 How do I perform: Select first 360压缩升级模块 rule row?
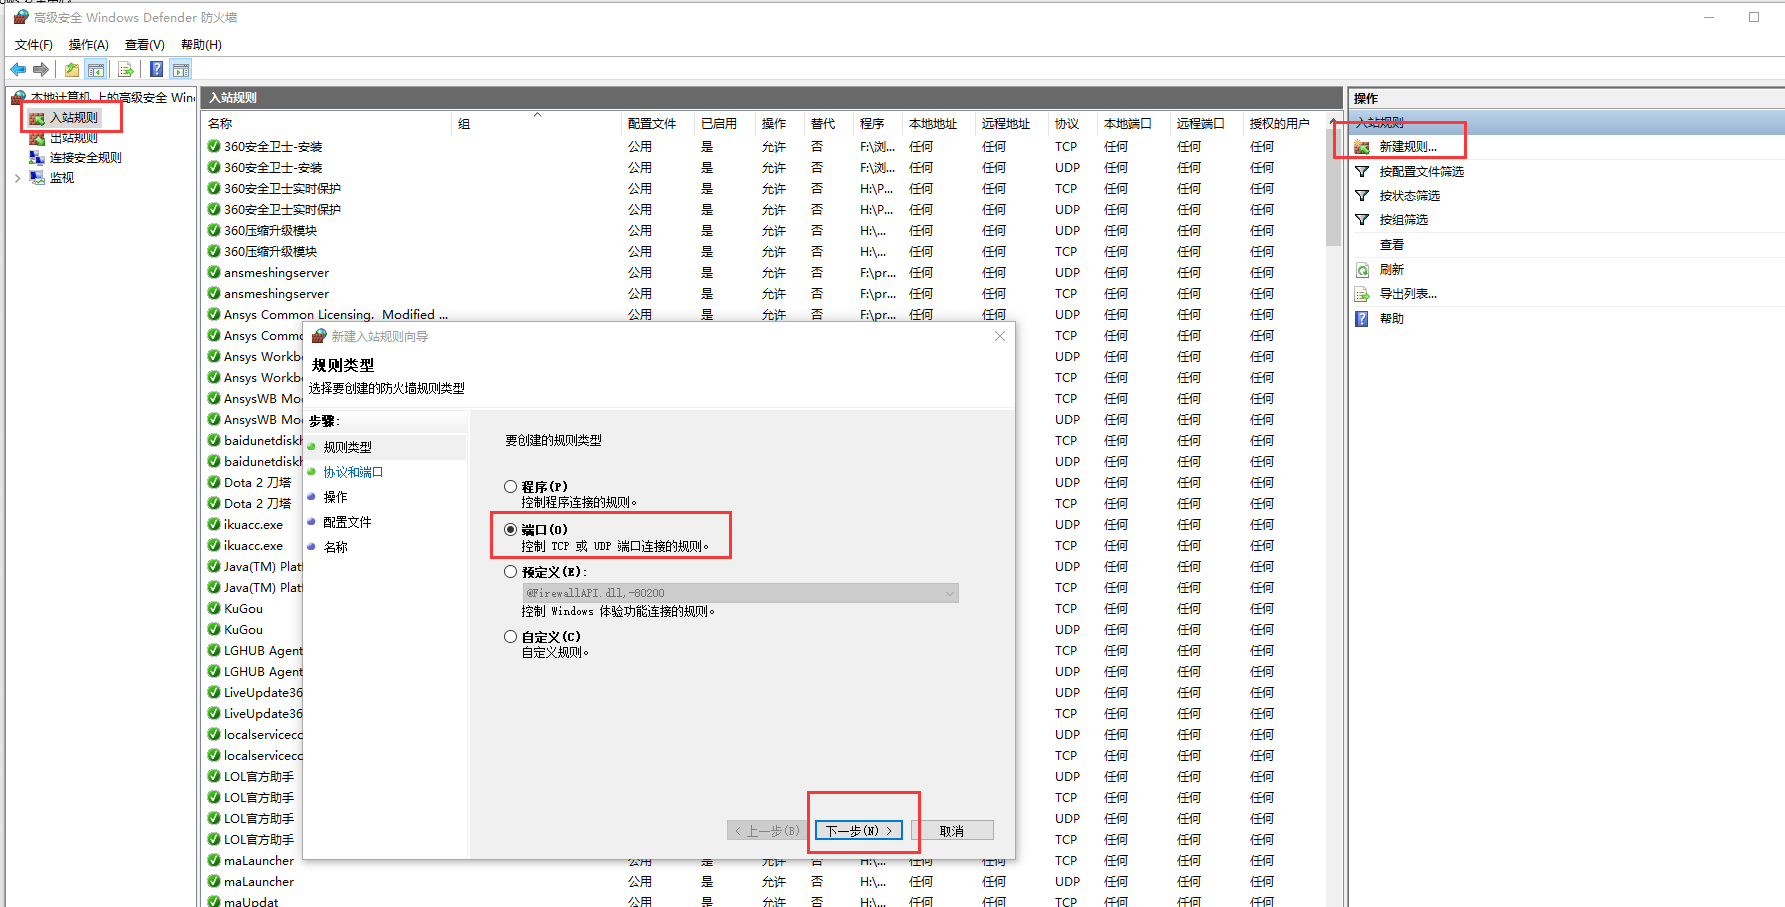(x=765, y=231)
